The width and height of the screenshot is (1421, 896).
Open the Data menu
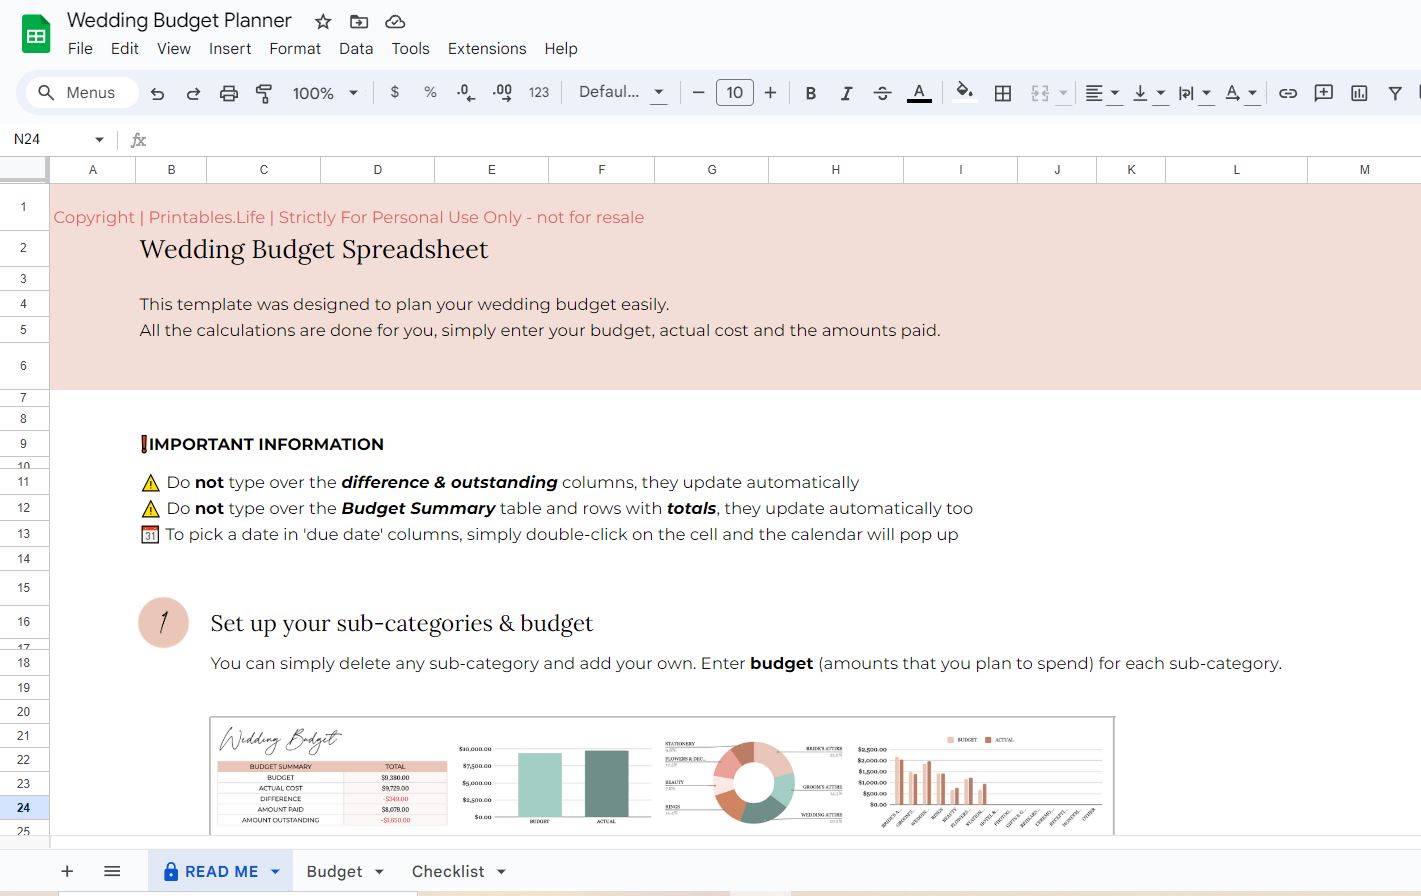point(356,48)
